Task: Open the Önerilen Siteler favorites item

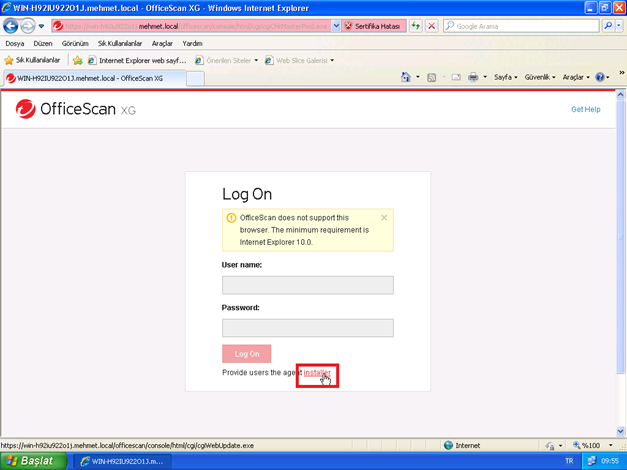Action: pyautogui.click(x=226, y=60)
